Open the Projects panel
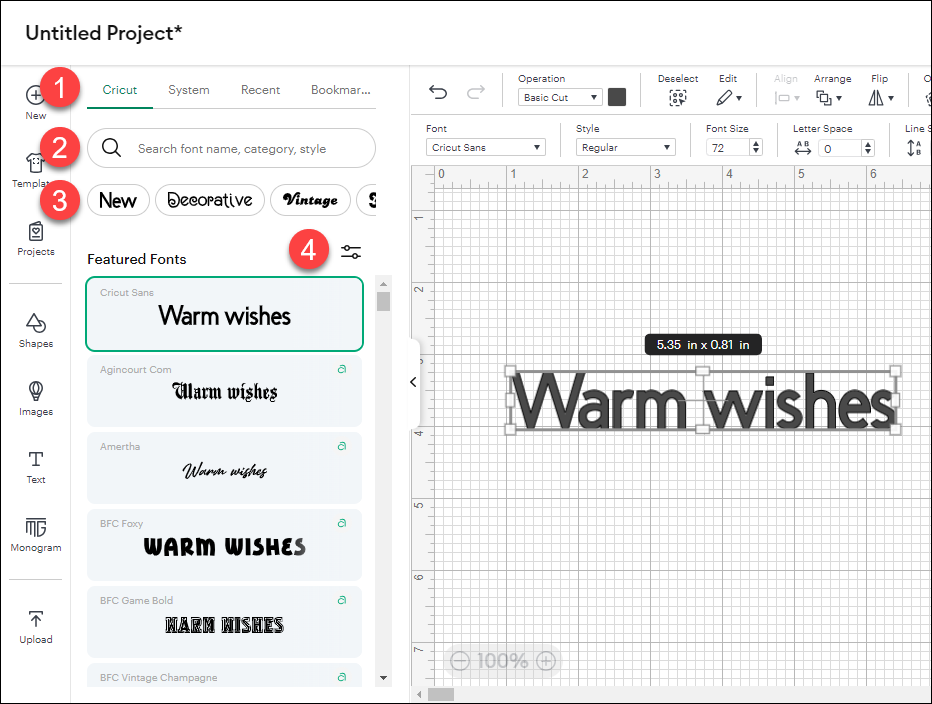The width and height of the screenshot is (932, 704). [x=36, y=238]
